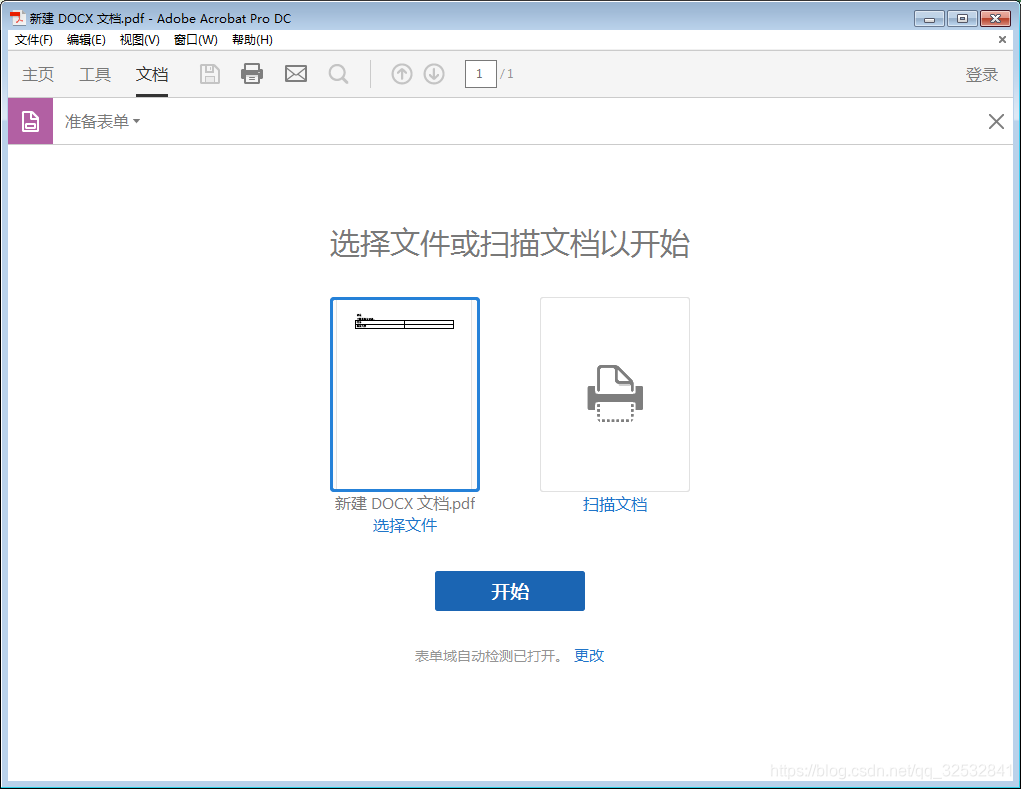Close the 准备表单 tool panel
This screenshot has height=789, width=1021.
click(996, 121)
